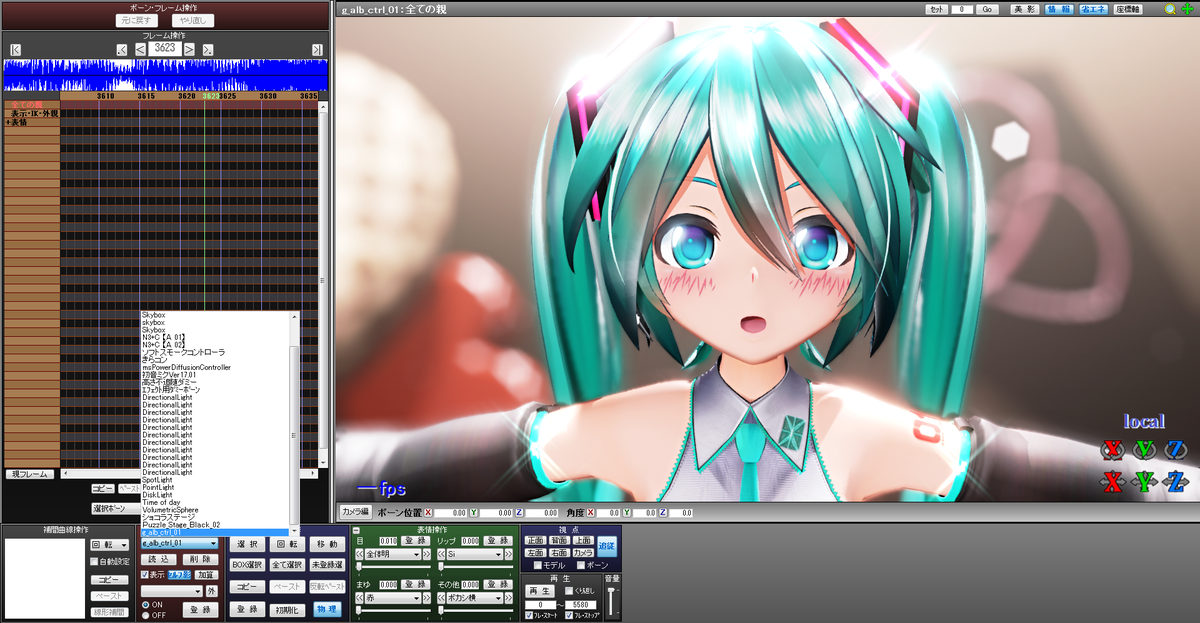Viewport: 1200px width, 623px height.
Task: Click the blue lower Z move axis icon
Action: [x=1176, y=482]
